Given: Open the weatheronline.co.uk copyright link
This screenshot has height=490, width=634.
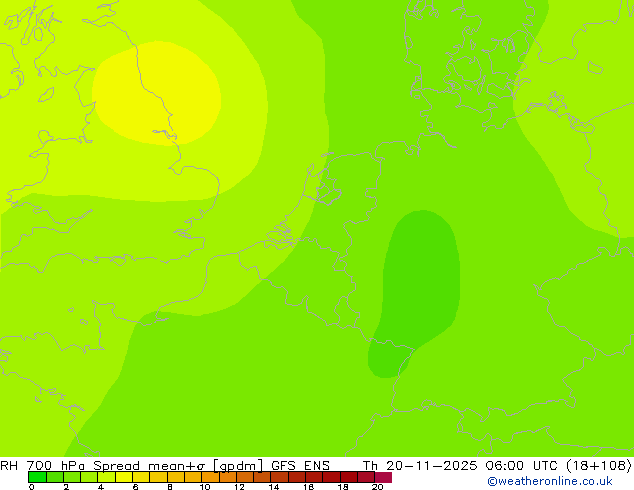Looking at the screenshot, I should (x=550, y=481).
